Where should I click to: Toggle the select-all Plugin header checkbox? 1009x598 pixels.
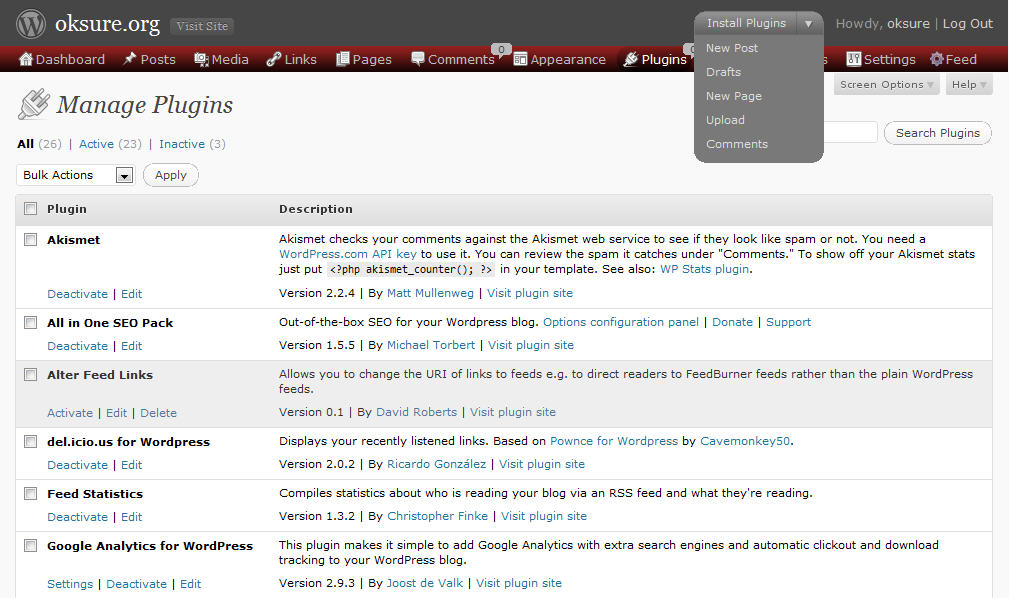tap(31, 209)
